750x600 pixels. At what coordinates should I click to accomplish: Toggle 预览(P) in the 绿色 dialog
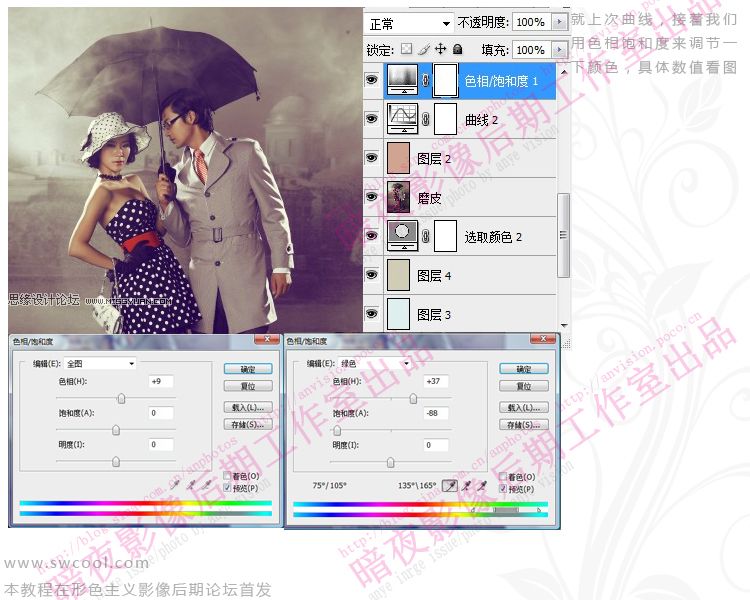point(503,489)
